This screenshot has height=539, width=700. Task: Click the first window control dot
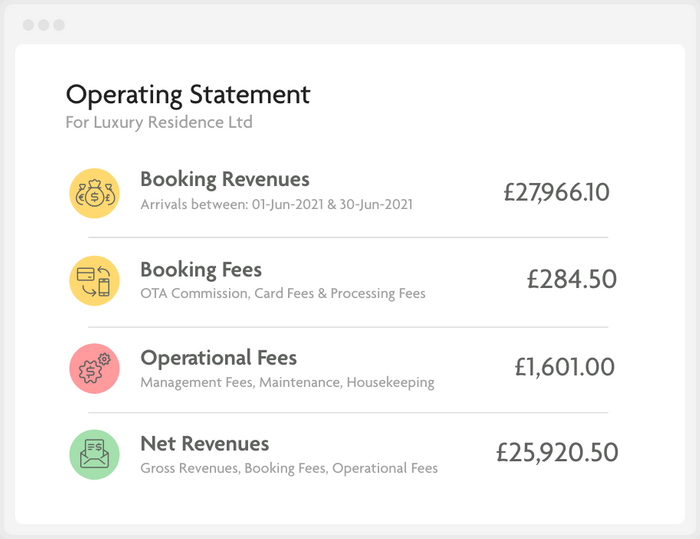[28, 24]
